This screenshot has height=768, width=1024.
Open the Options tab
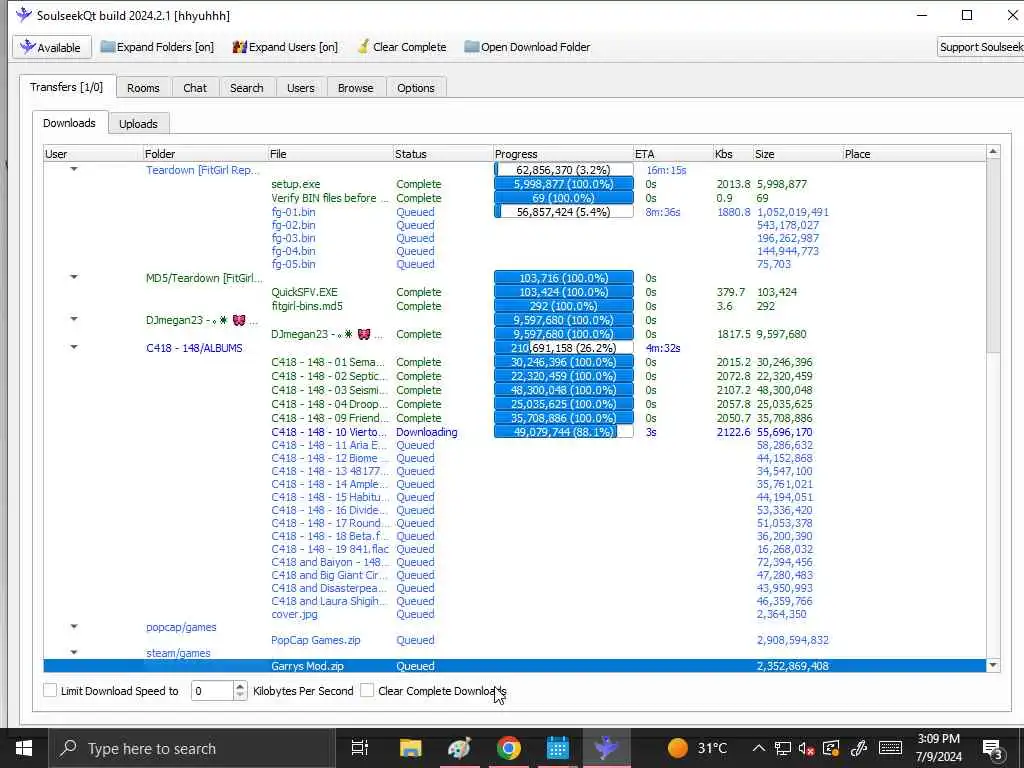click(x=415, y=88)
